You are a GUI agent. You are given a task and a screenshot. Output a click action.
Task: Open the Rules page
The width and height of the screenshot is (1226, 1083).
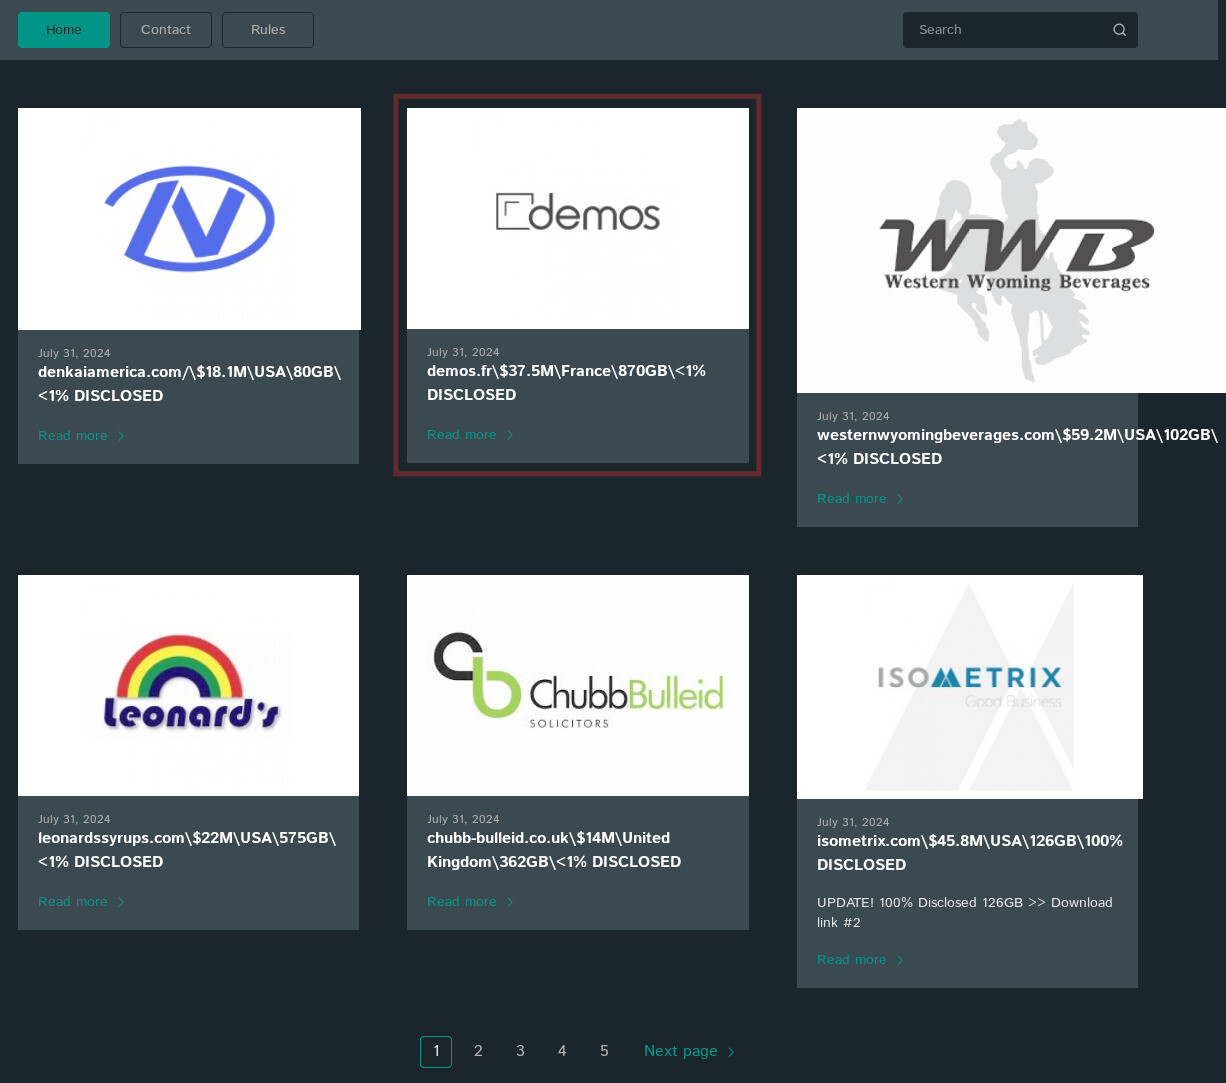(268, 30)
